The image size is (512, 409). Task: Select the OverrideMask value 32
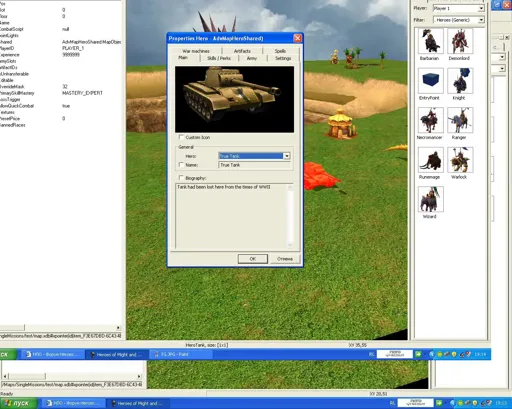[65, 87]
